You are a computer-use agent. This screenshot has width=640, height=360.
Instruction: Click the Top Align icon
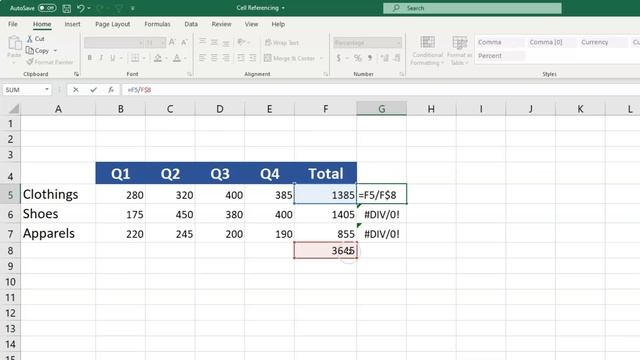(202, 42)
